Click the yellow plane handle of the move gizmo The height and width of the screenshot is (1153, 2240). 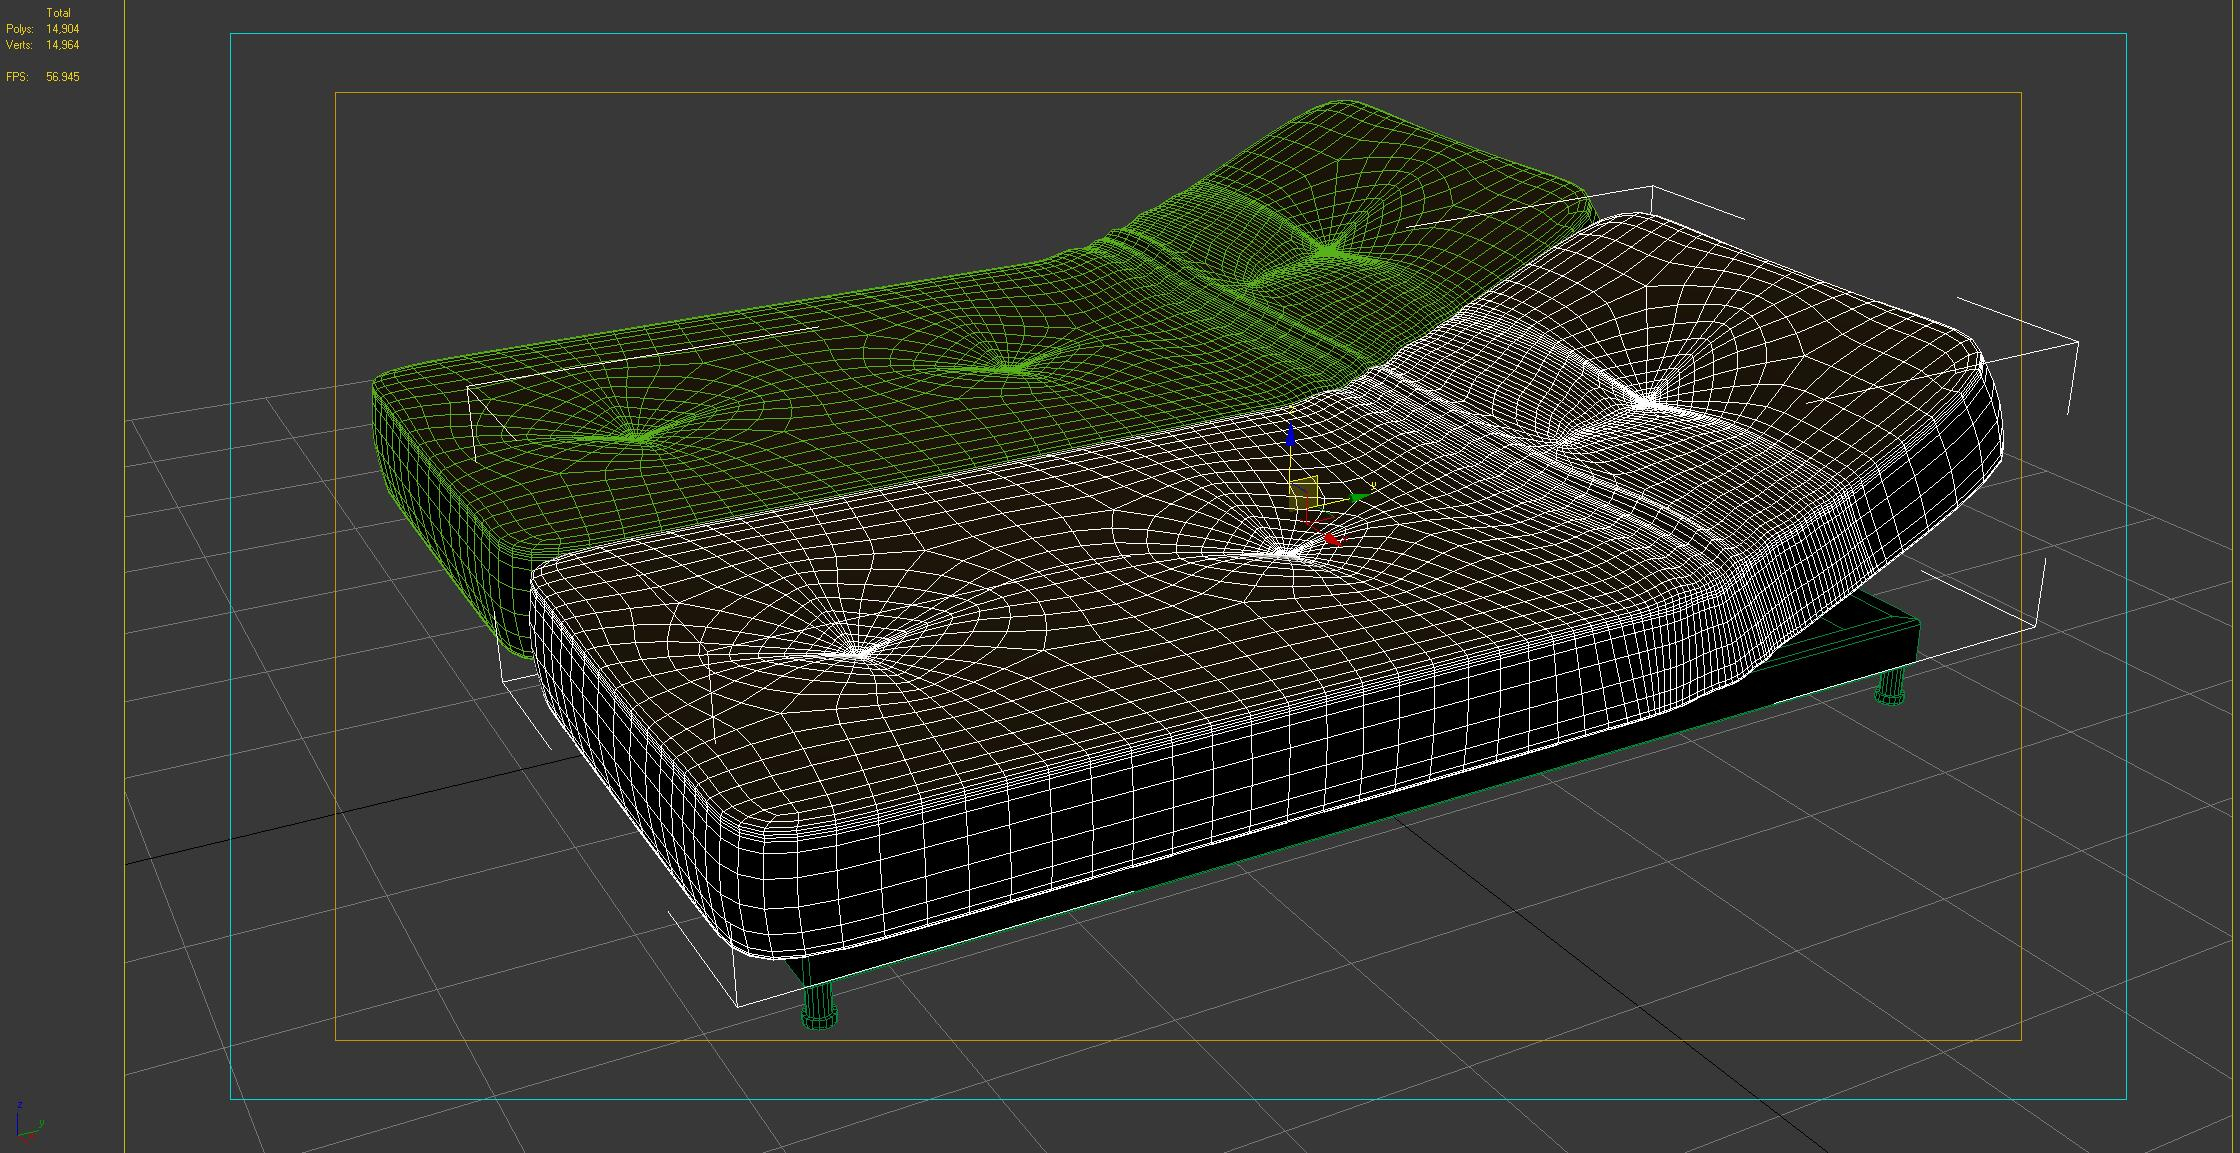click(1304, 493)
